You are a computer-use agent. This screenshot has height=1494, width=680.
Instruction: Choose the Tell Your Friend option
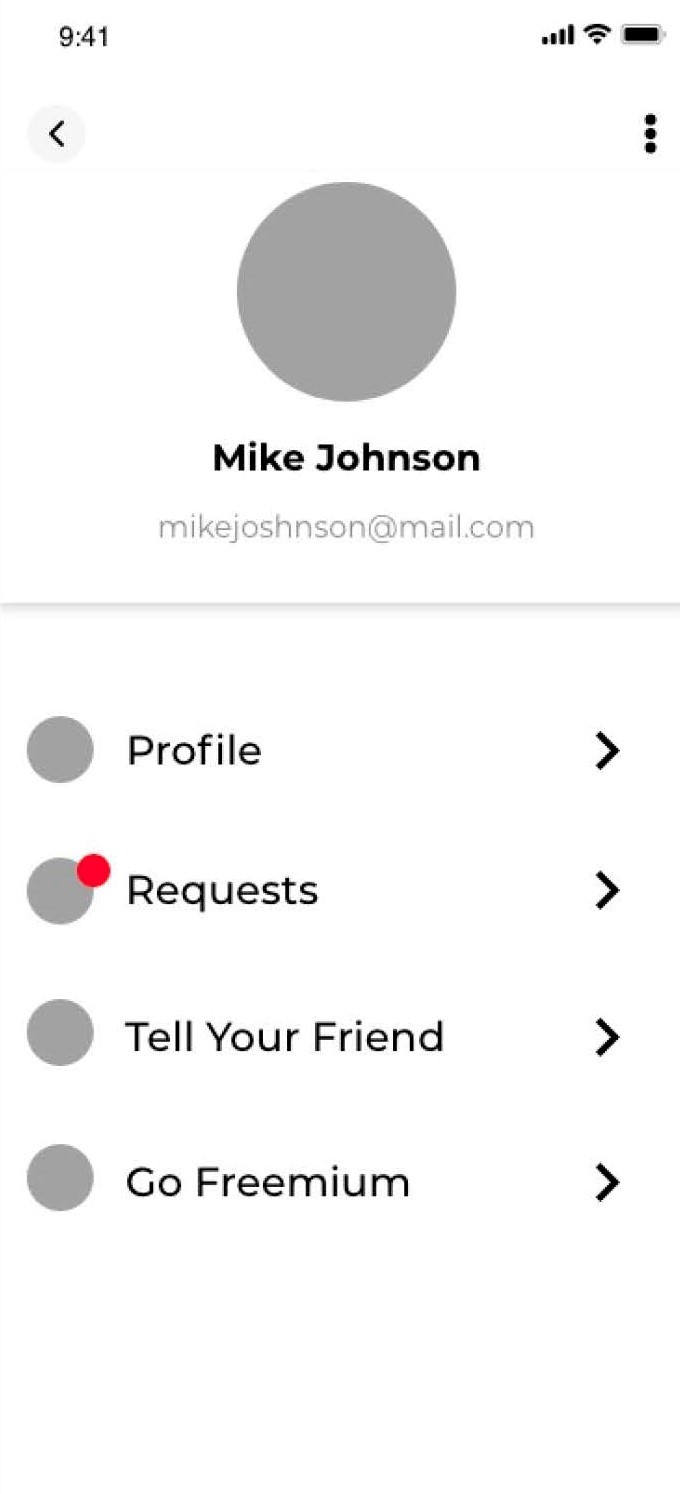pos(340,1037)
